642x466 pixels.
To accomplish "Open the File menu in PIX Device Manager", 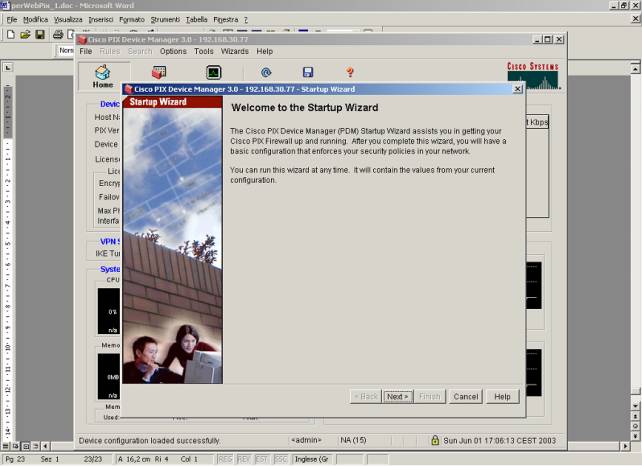I will [86, 51].
